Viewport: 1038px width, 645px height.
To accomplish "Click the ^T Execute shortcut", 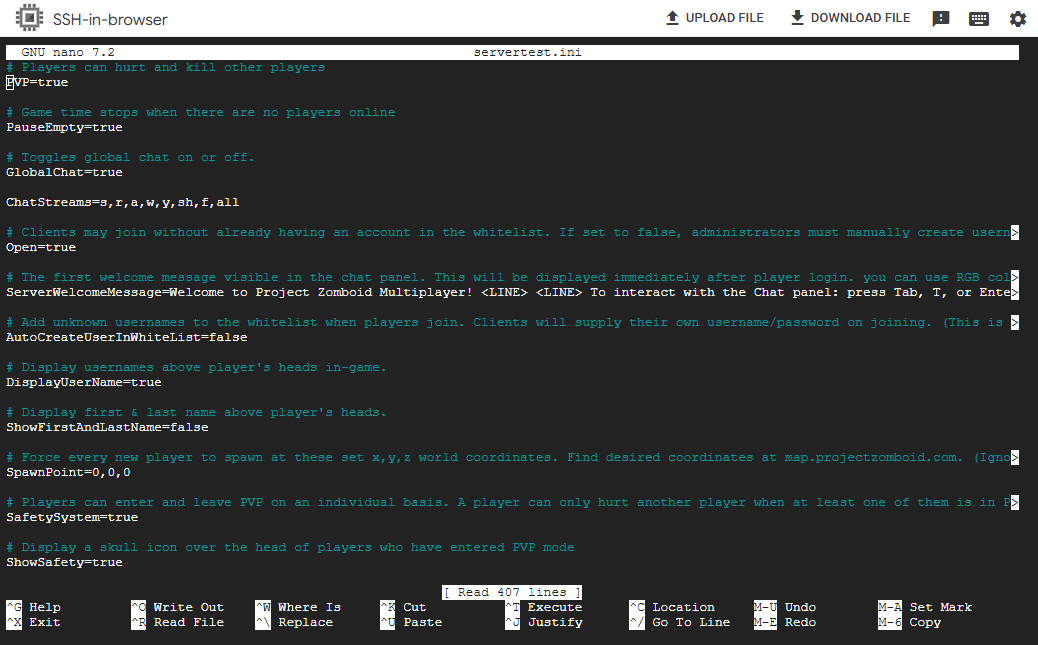I will 543,607.
